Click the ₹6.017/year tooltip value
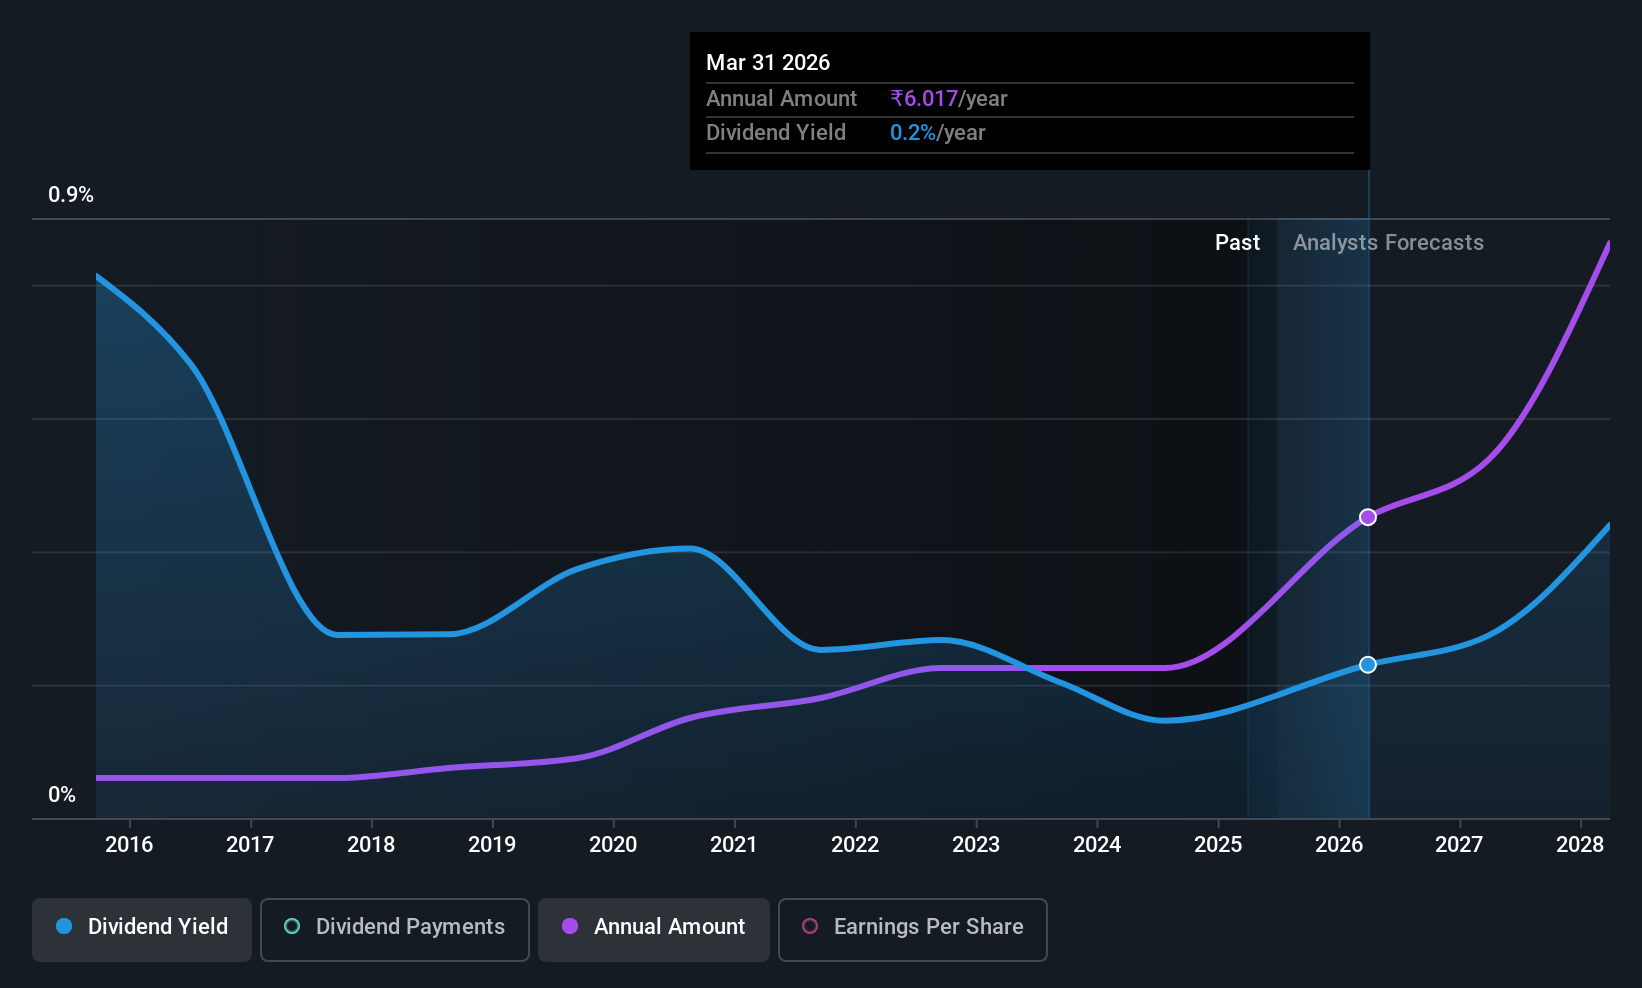The height and width of the screenshot is (988, 1642). coord(949,99)
